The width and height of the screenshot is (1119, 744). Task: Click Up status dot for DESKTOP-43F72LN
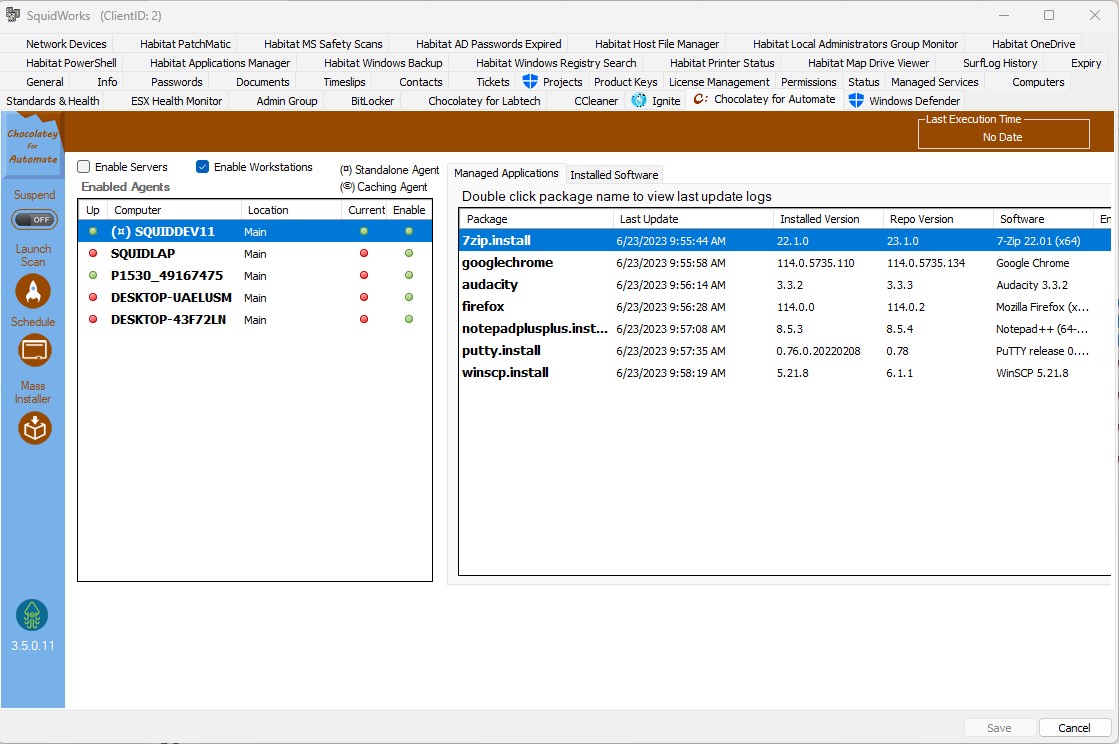(x=93, y=320)
